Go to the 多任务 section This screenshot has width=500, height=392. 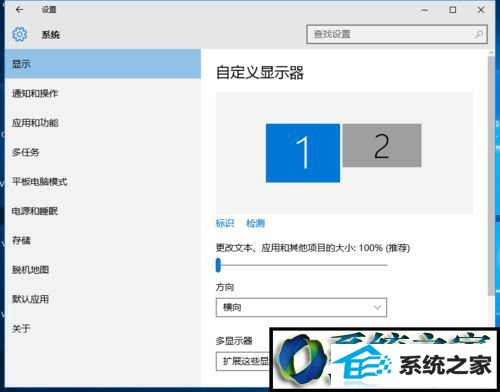[x=103, y=152]
